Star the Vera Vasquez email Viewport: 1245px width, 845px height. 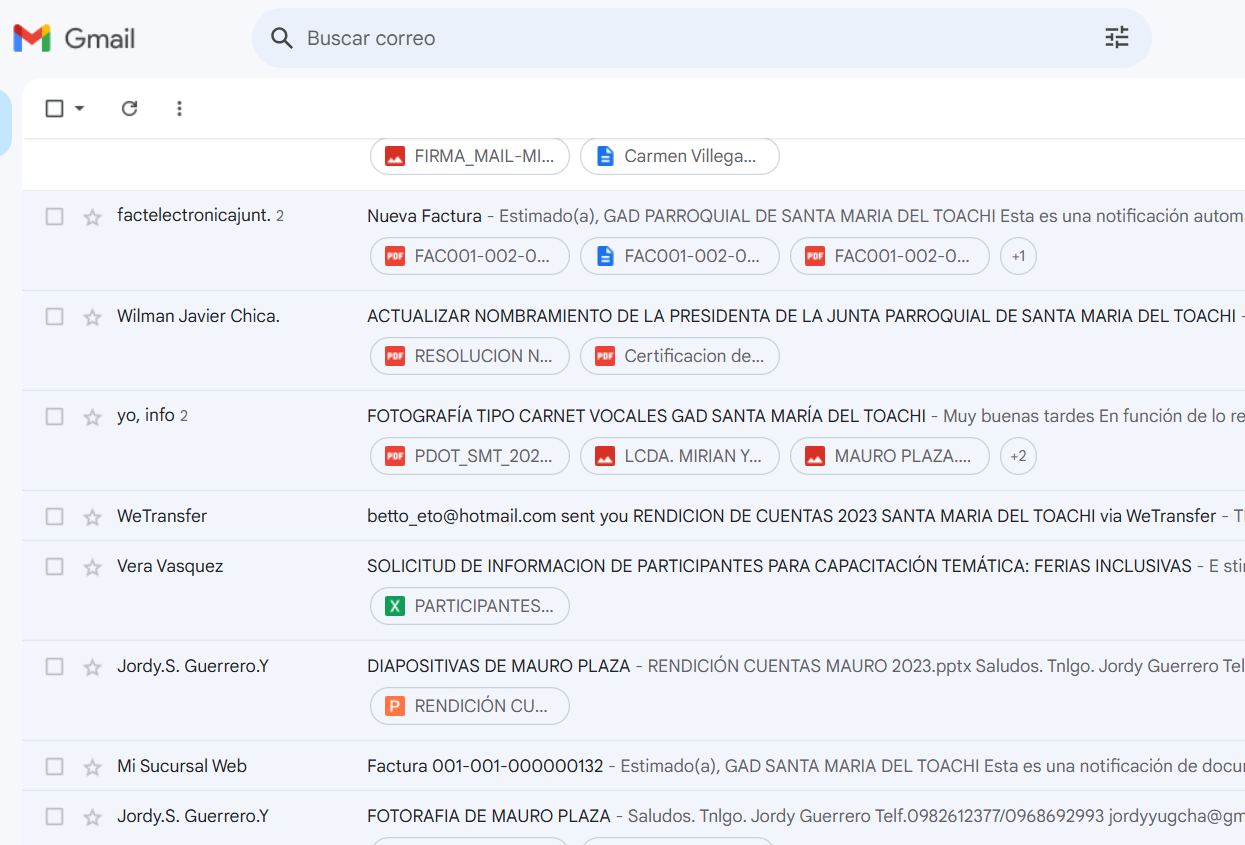coord(92,567)
